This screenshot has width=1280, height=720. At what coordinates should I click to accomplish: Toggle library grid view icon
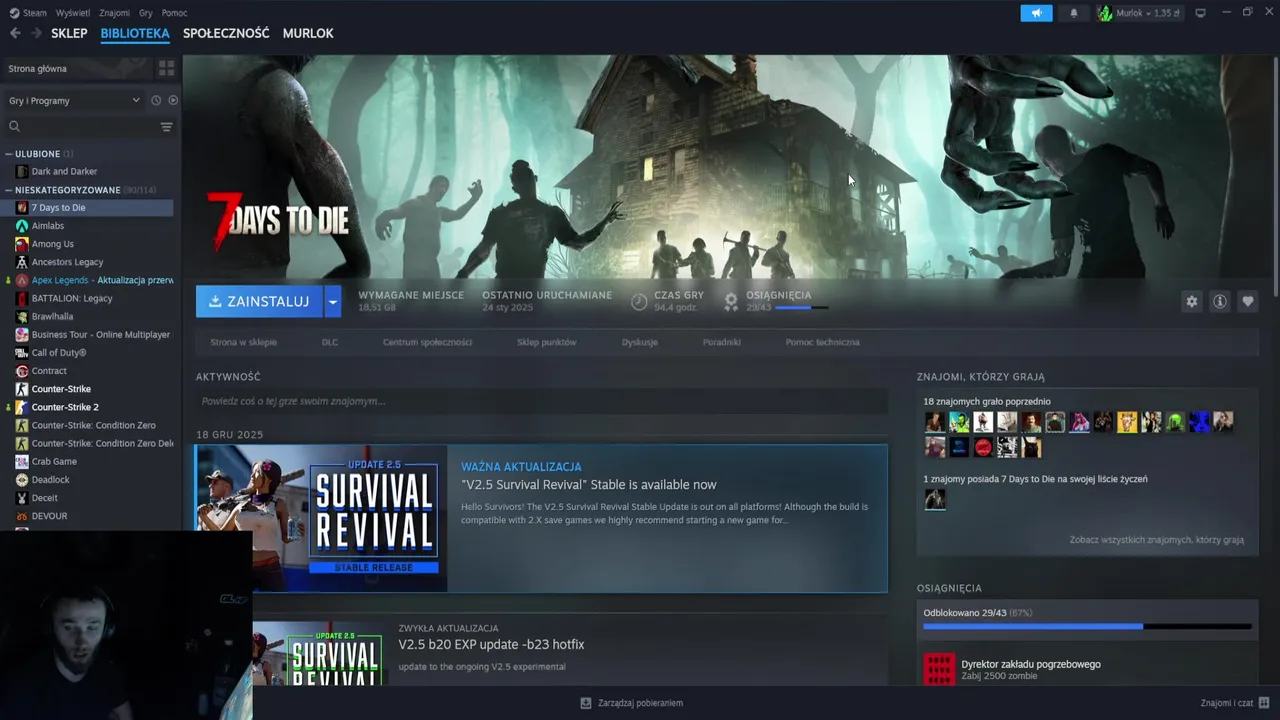point(166,68)
